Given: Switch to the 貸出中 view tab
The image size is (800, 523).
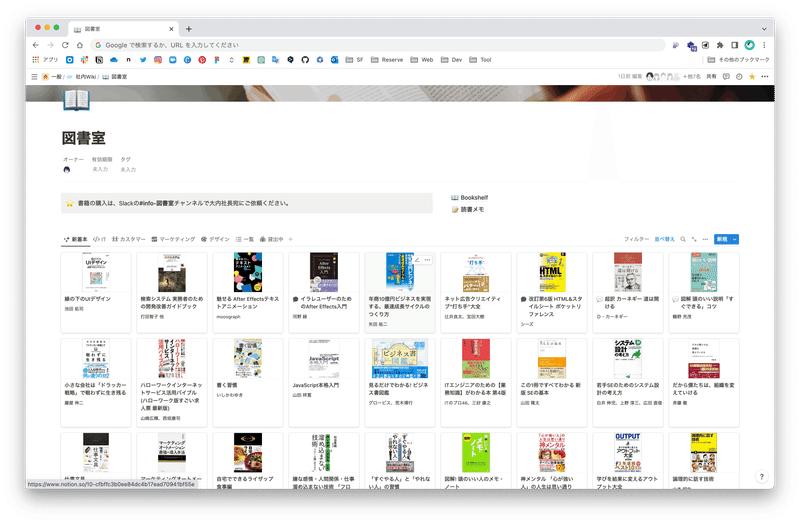Looking at the screenshot, I should [x=271, y=239].
